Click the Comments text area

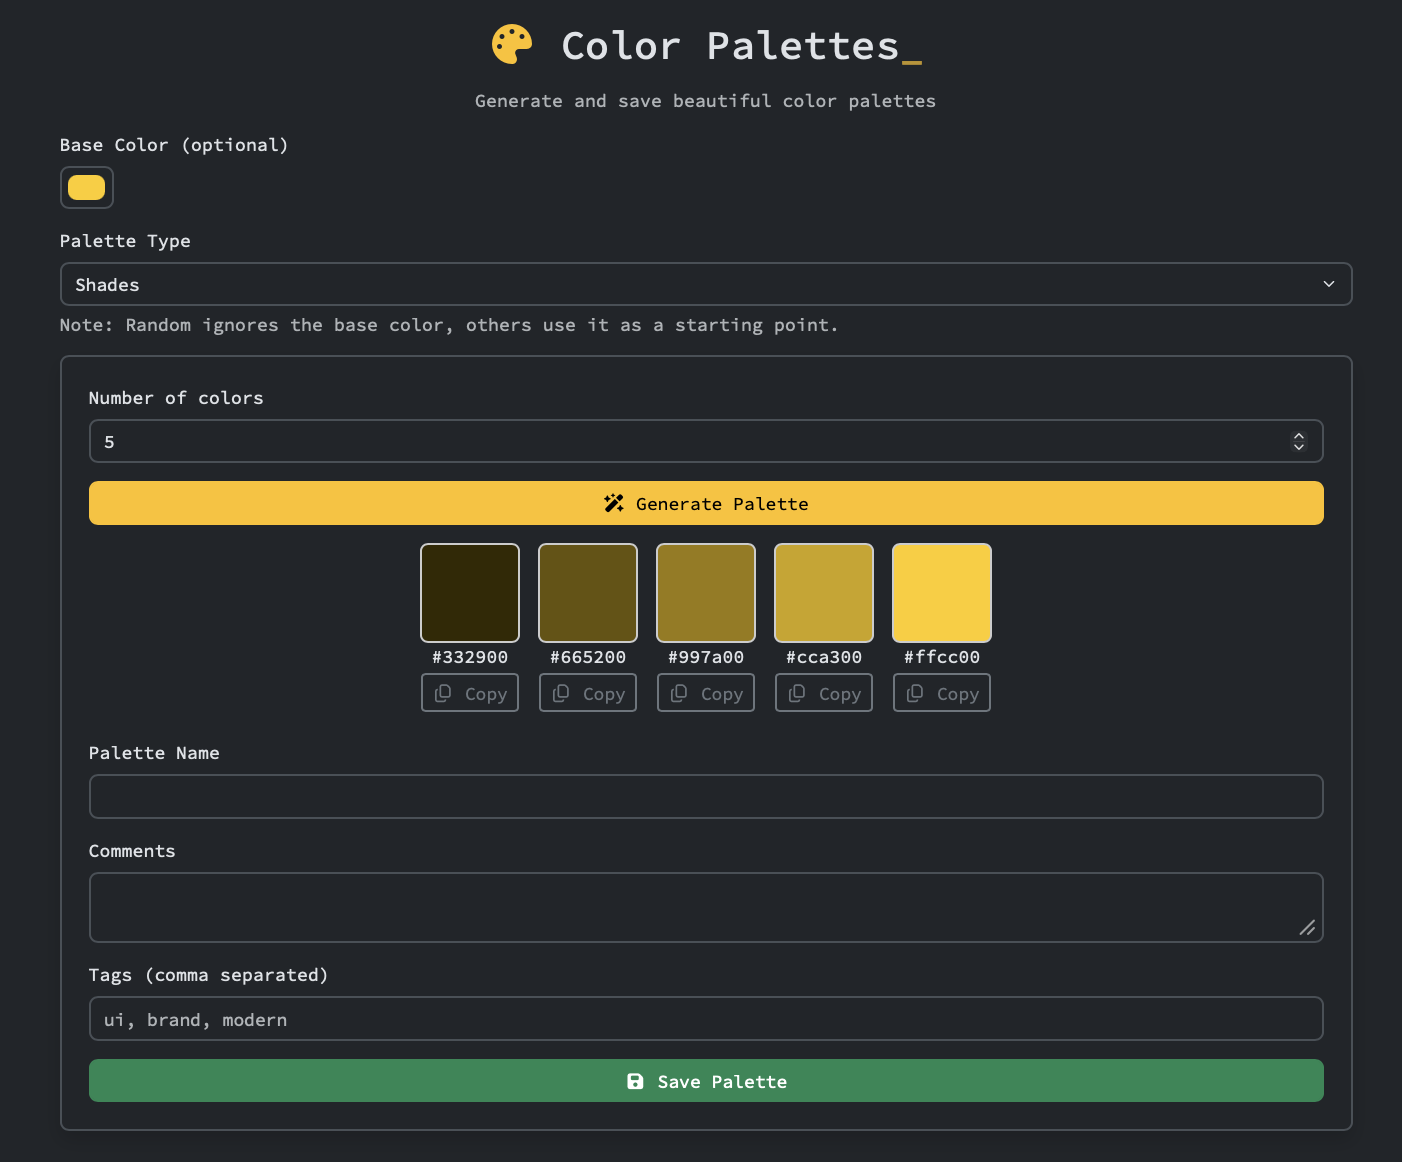[x=706, y=907]
